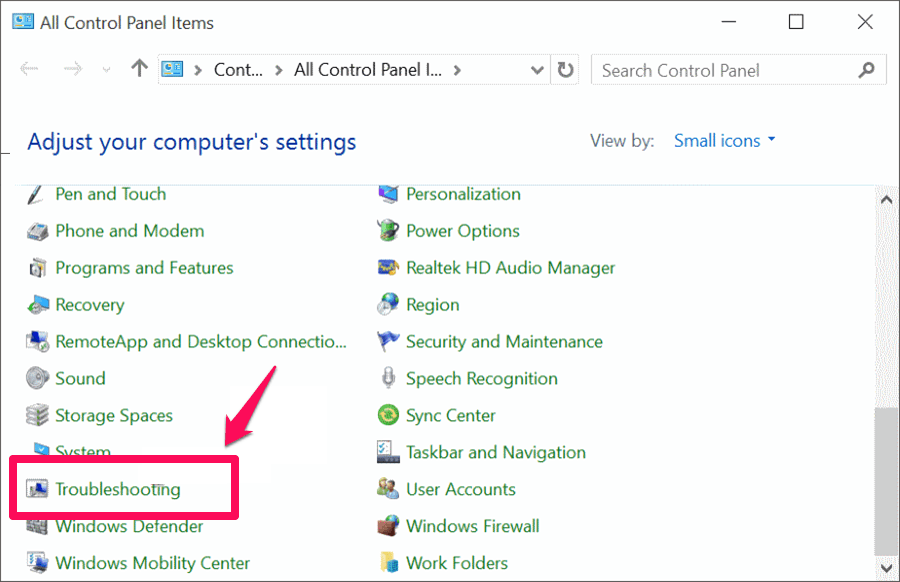Open Sound settings
This screenshot has height=582, width=900.
pyautogui.click(x=81, y=378)
